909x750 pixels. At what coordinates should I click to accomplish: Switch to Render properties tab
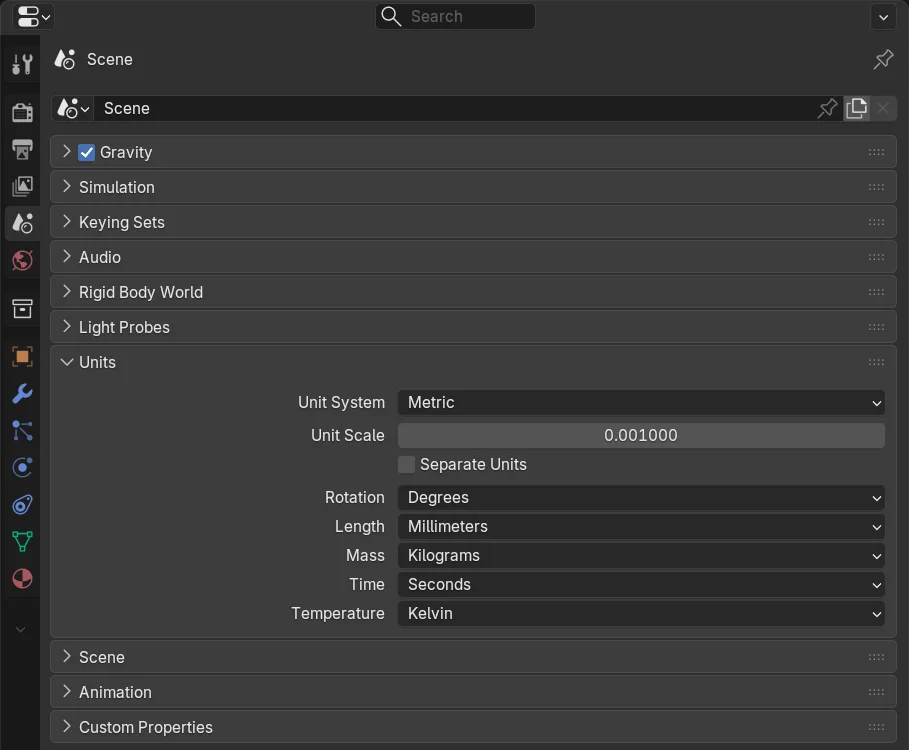22,112
